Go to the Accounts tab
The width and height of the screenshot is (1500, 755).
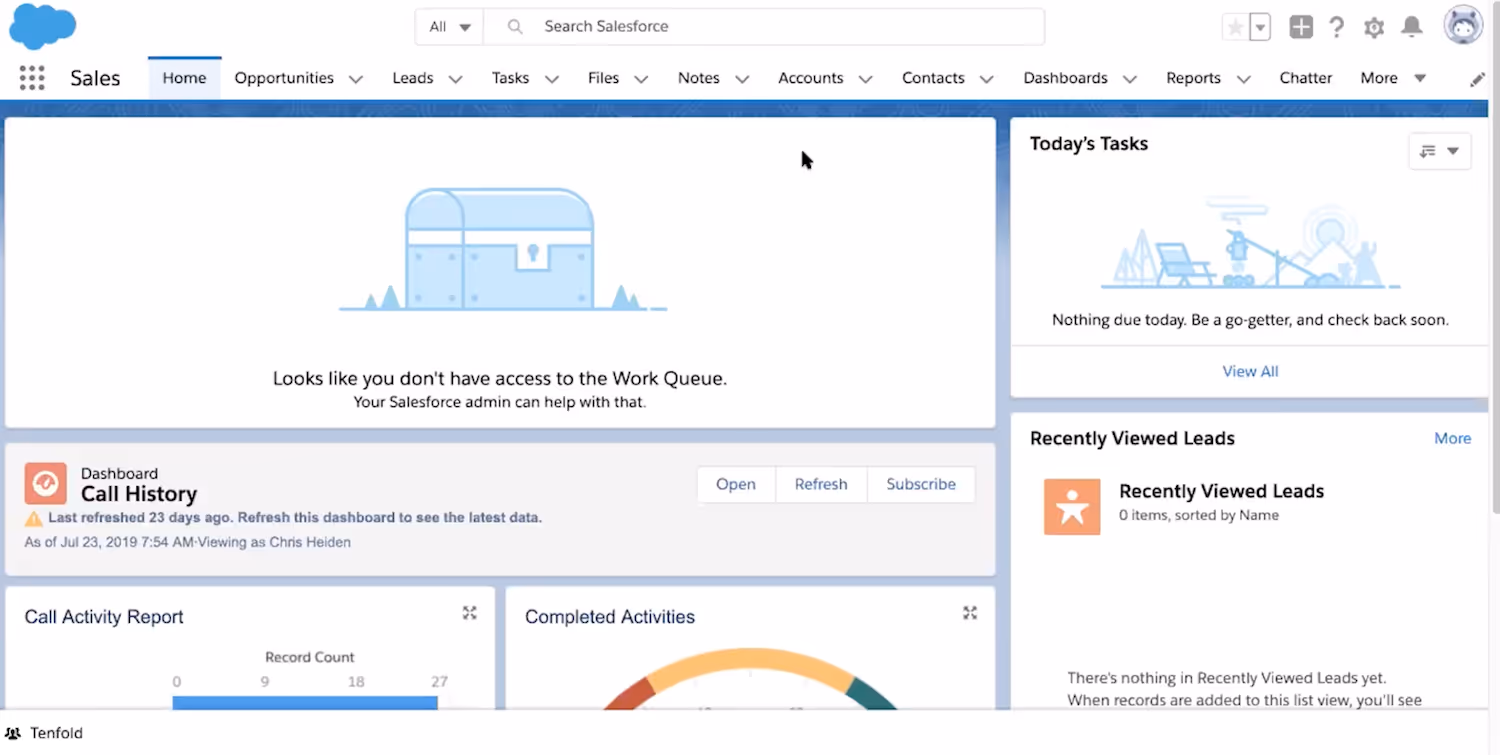point(811,78)
